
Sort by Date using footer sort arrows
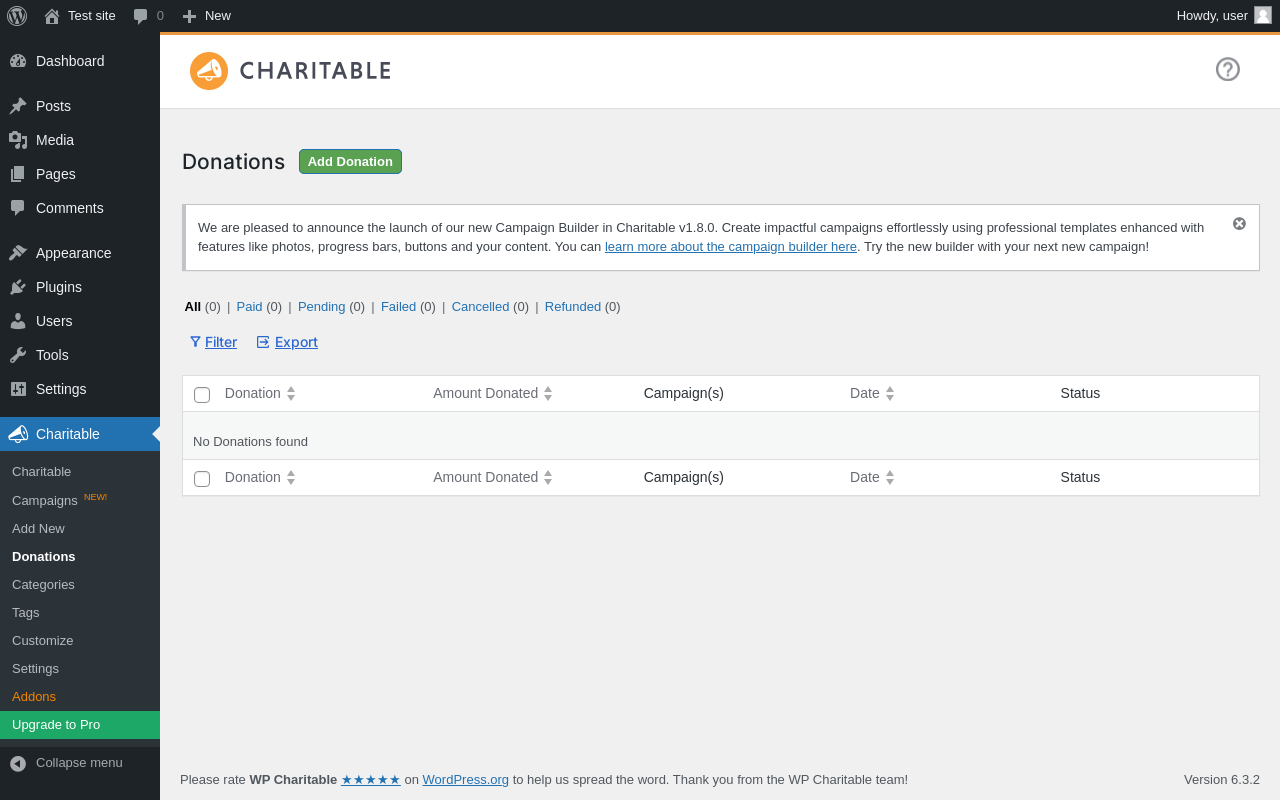[x=890, y=477]
